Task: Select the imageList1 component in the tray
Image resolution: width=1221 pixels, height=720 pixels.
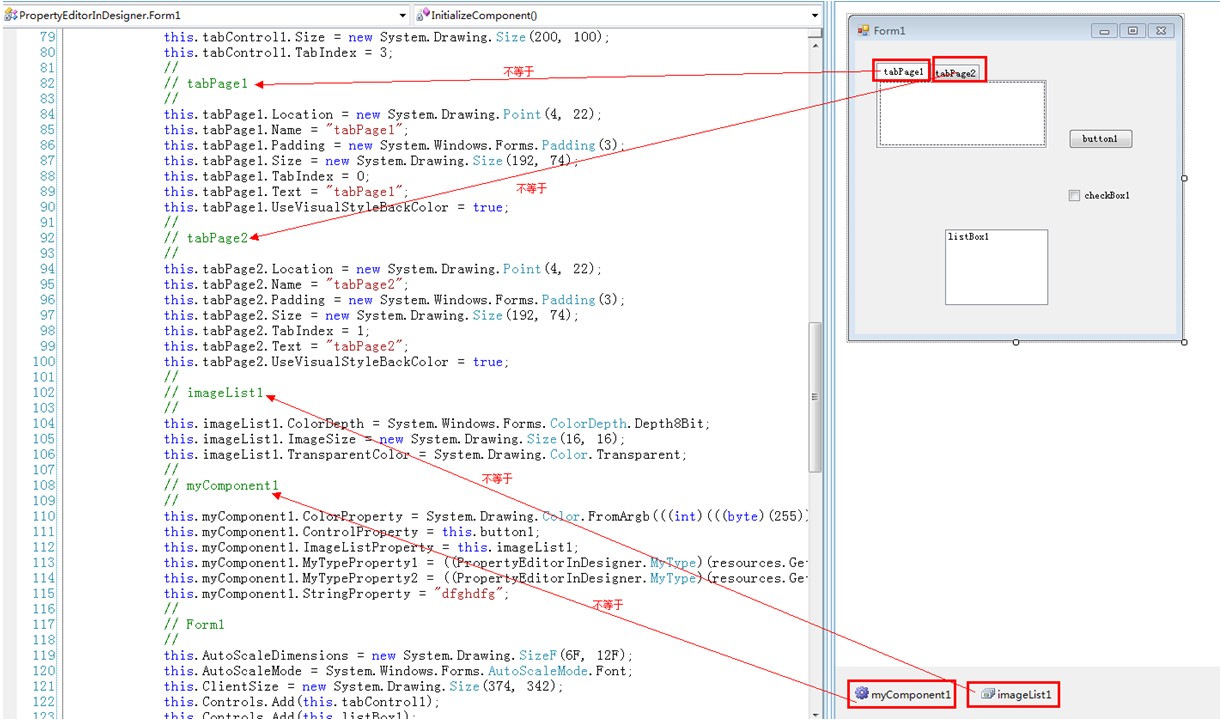Action: point(1014,694)
